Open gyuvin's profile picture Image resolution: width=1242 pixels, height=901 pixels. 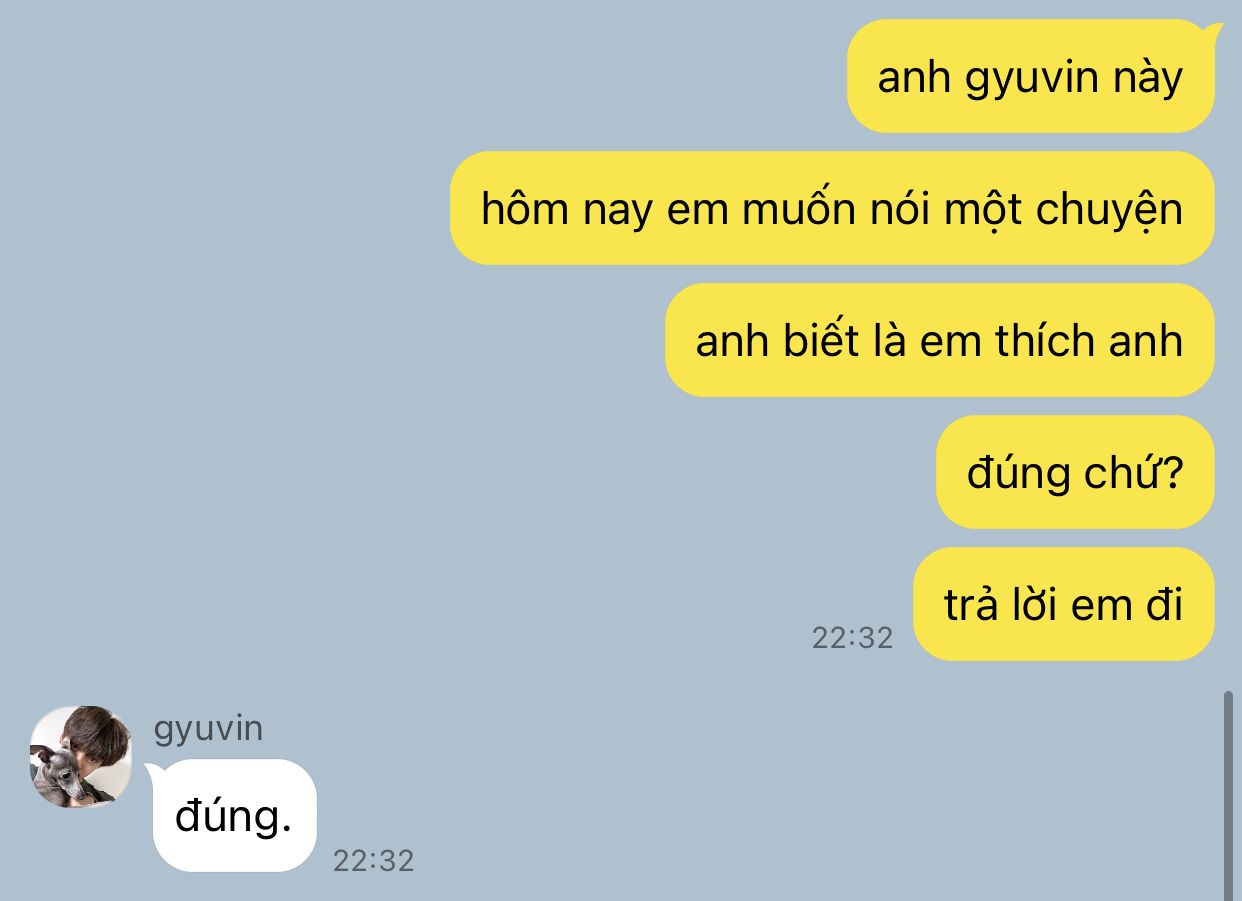click(x=81, y=756)
